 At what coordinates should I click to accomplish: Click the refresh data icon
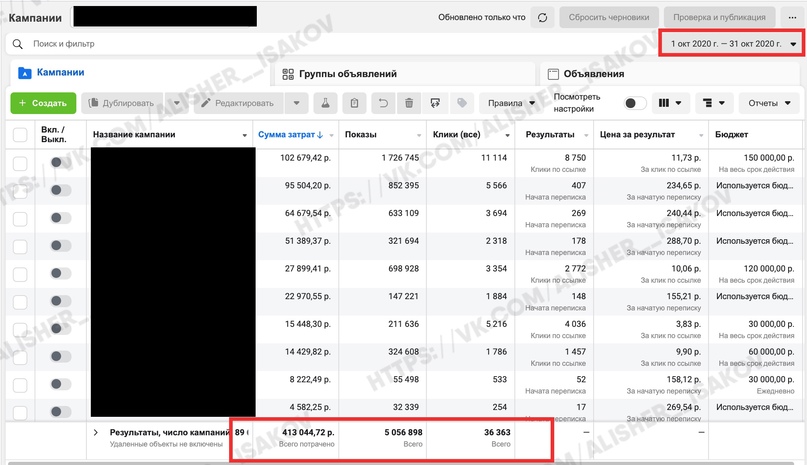click(x=542, y=18)
